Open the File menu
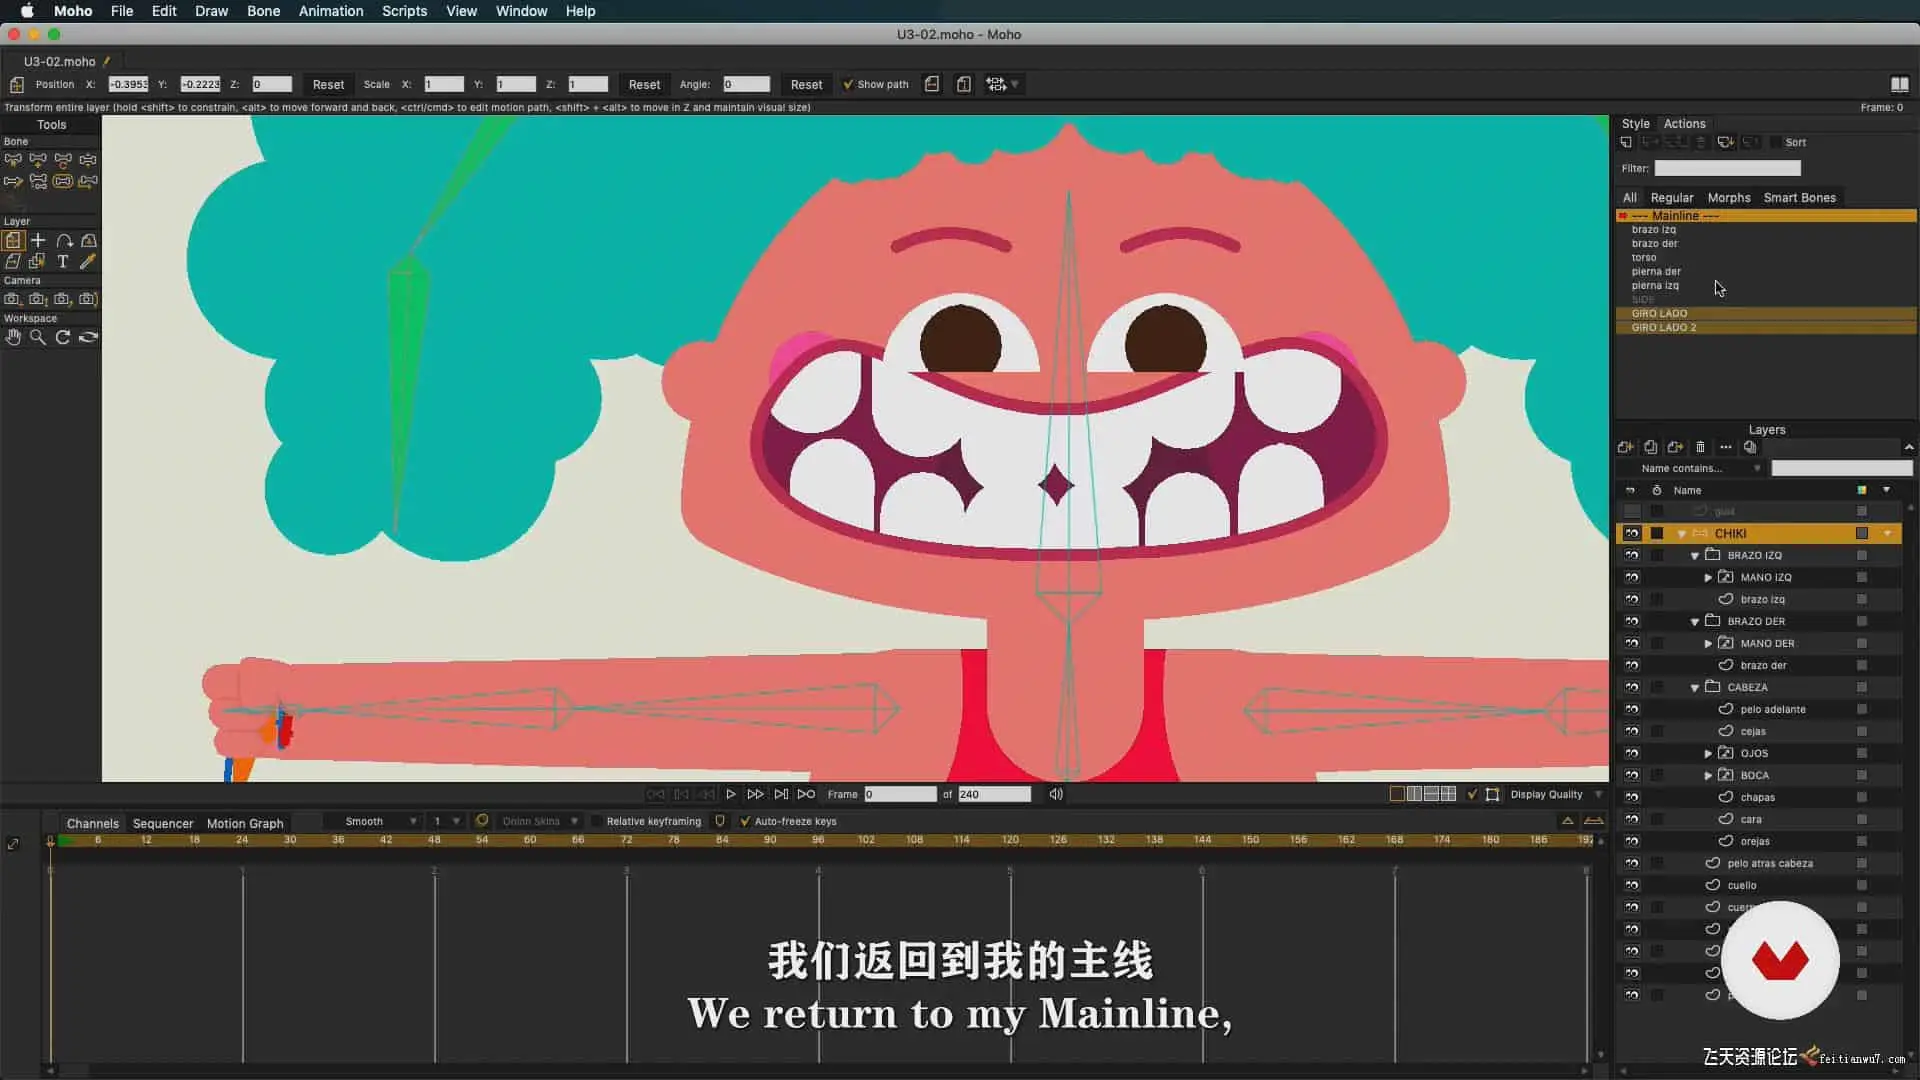The image size is (1920, 1080). pos(122,11)
